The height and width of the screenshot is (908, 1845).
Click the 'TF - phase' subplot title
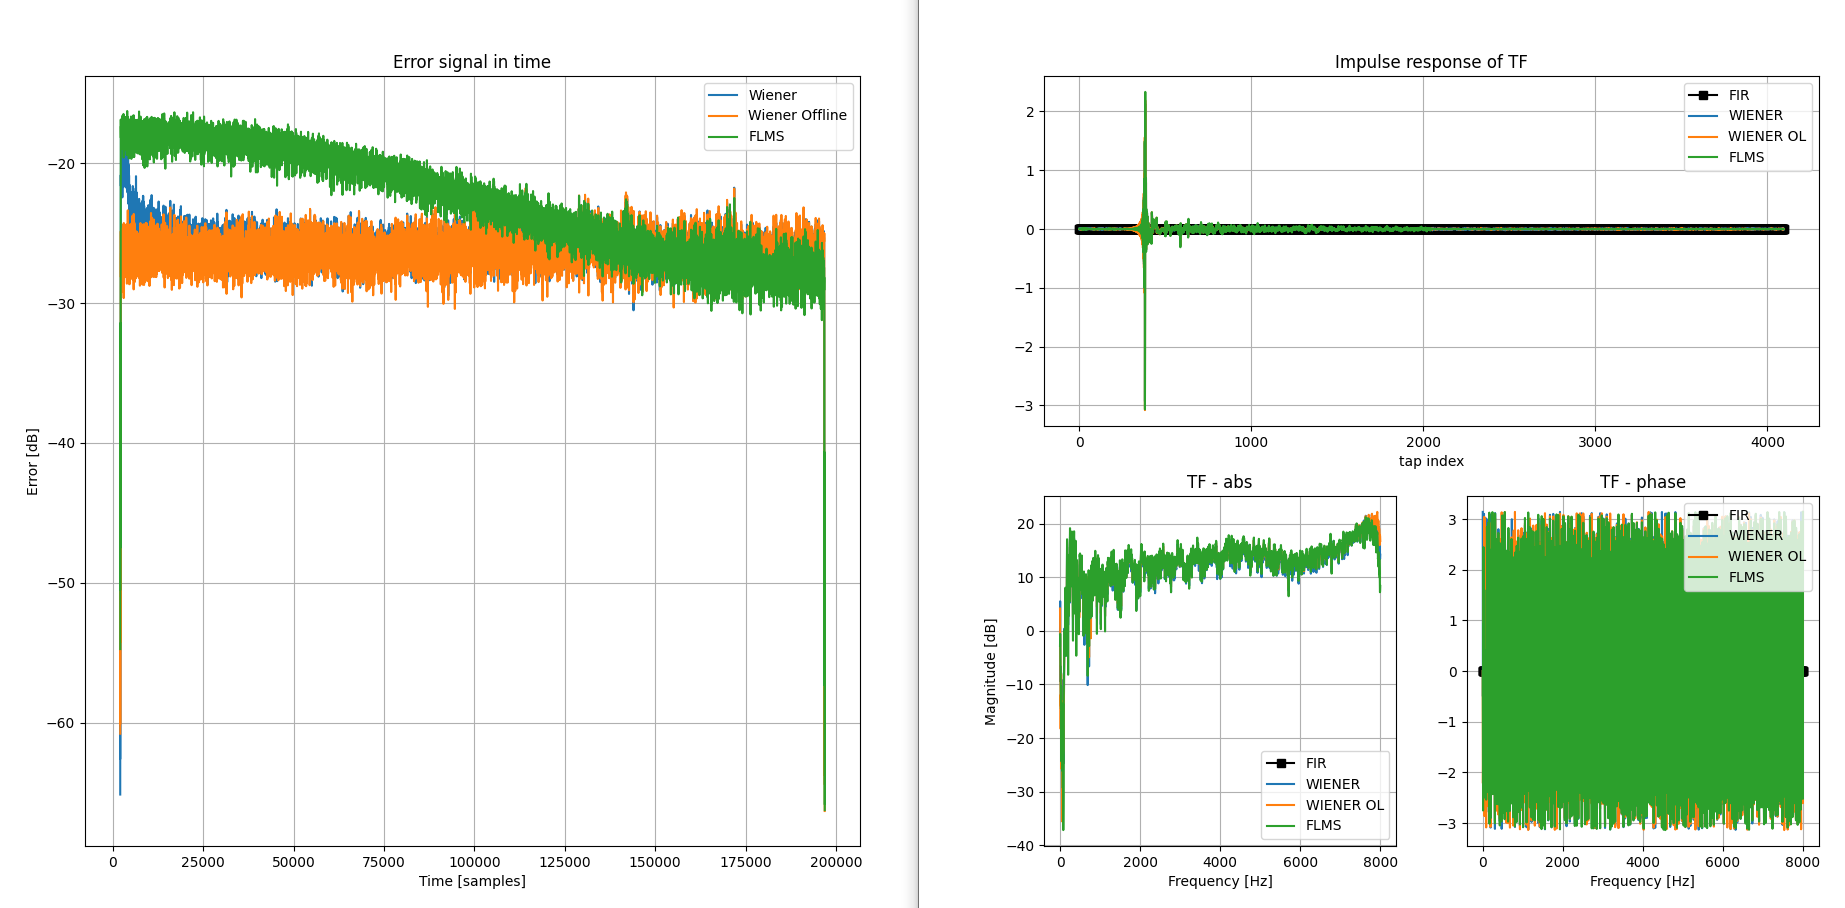[1642, 482]
